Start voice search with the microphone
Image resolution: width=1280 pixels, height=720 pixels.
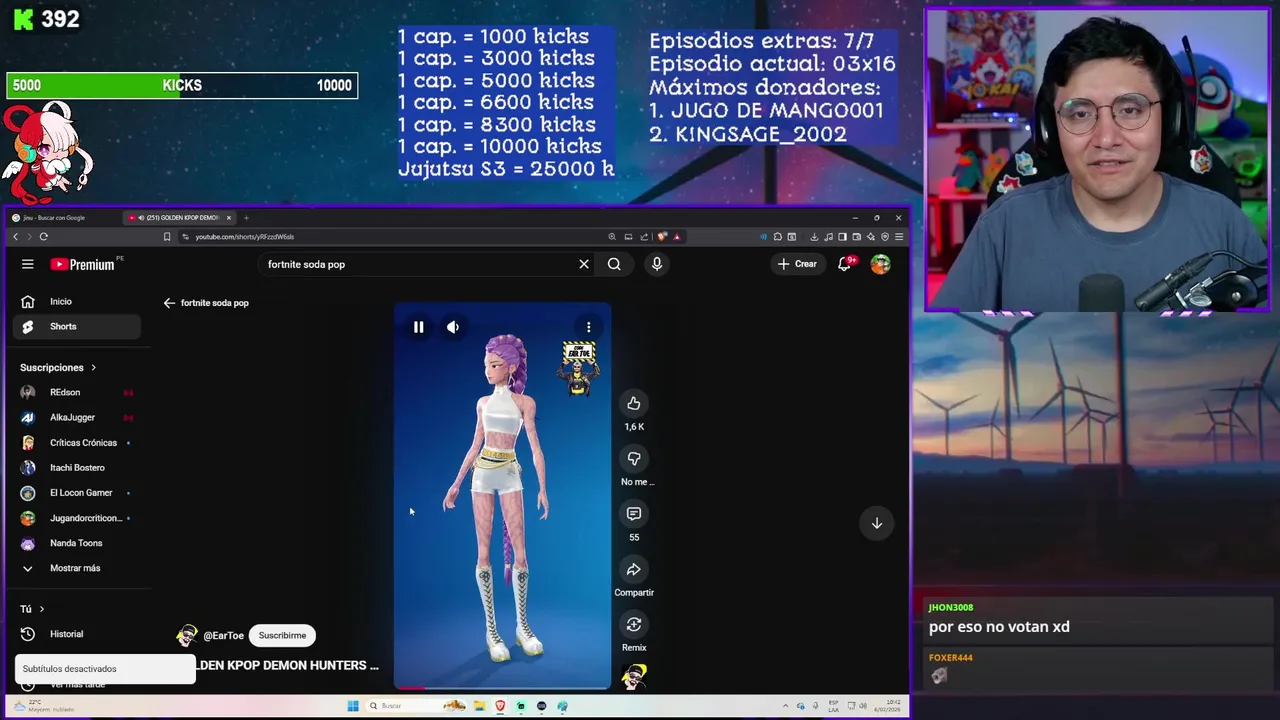[x=657, y=264]
